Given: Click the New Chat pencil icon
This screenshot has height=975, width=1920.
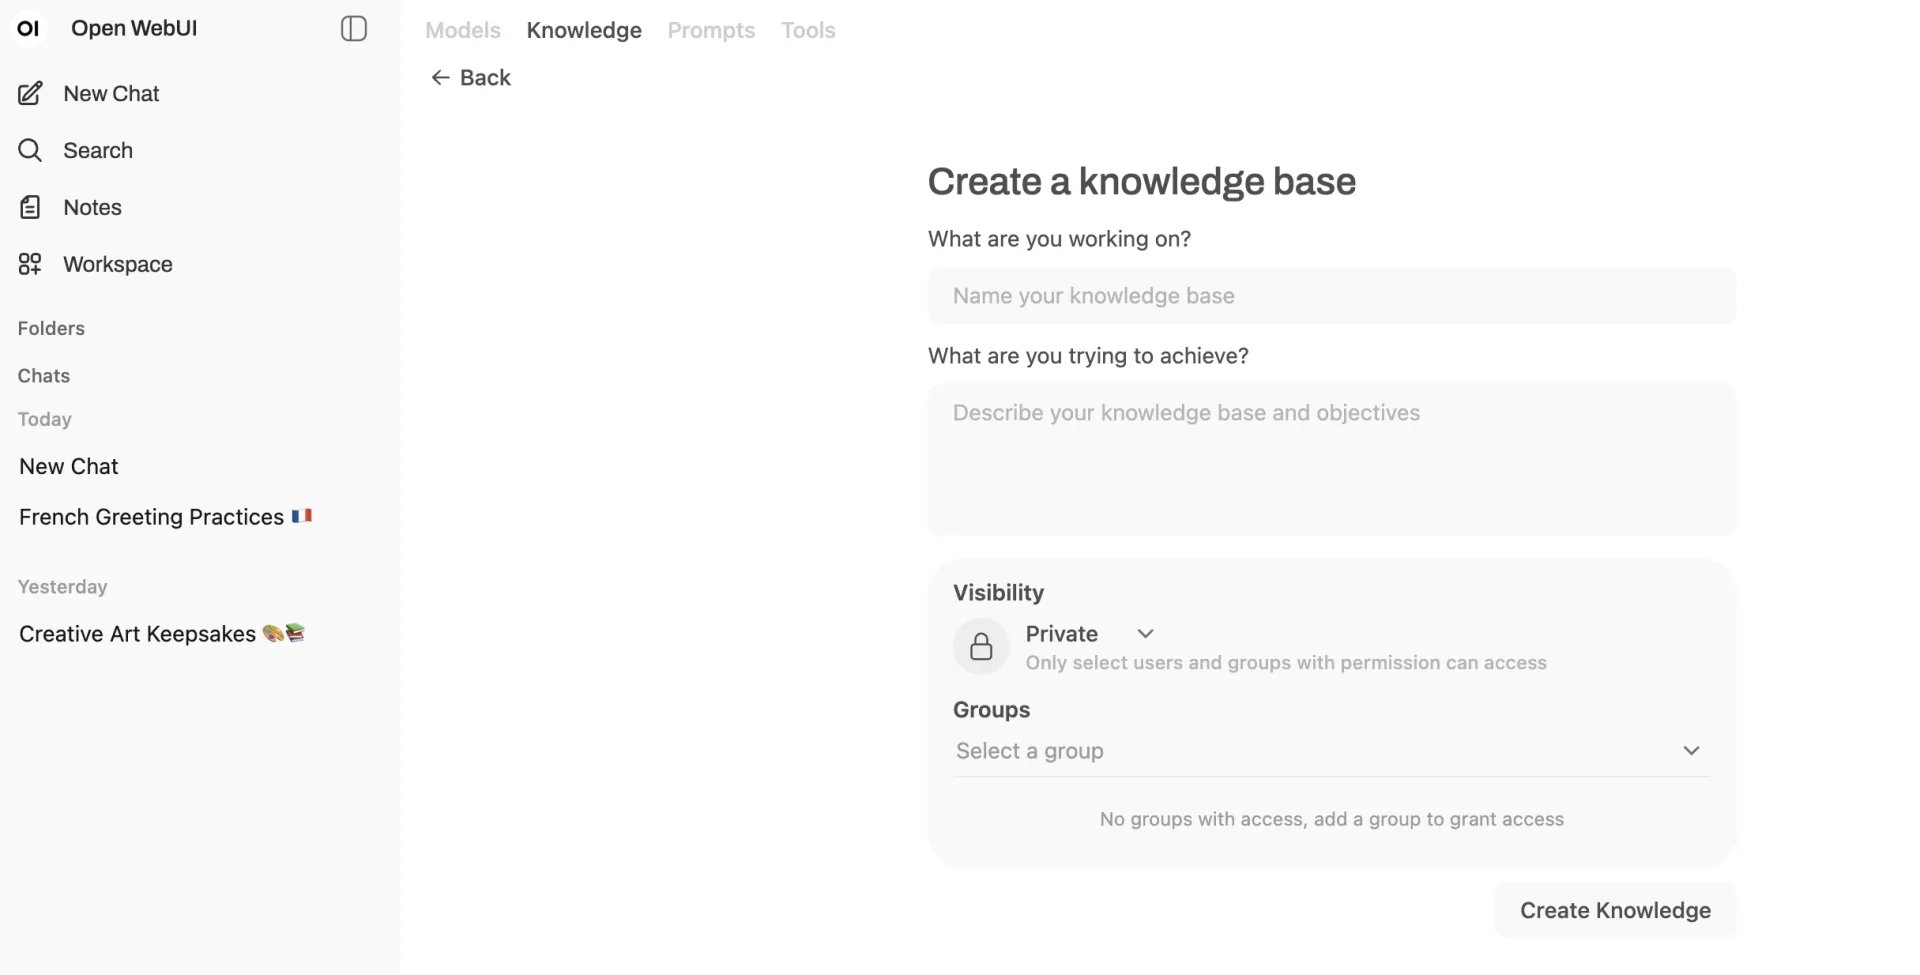Looking at the screenshot, I should tap(30, 93).
